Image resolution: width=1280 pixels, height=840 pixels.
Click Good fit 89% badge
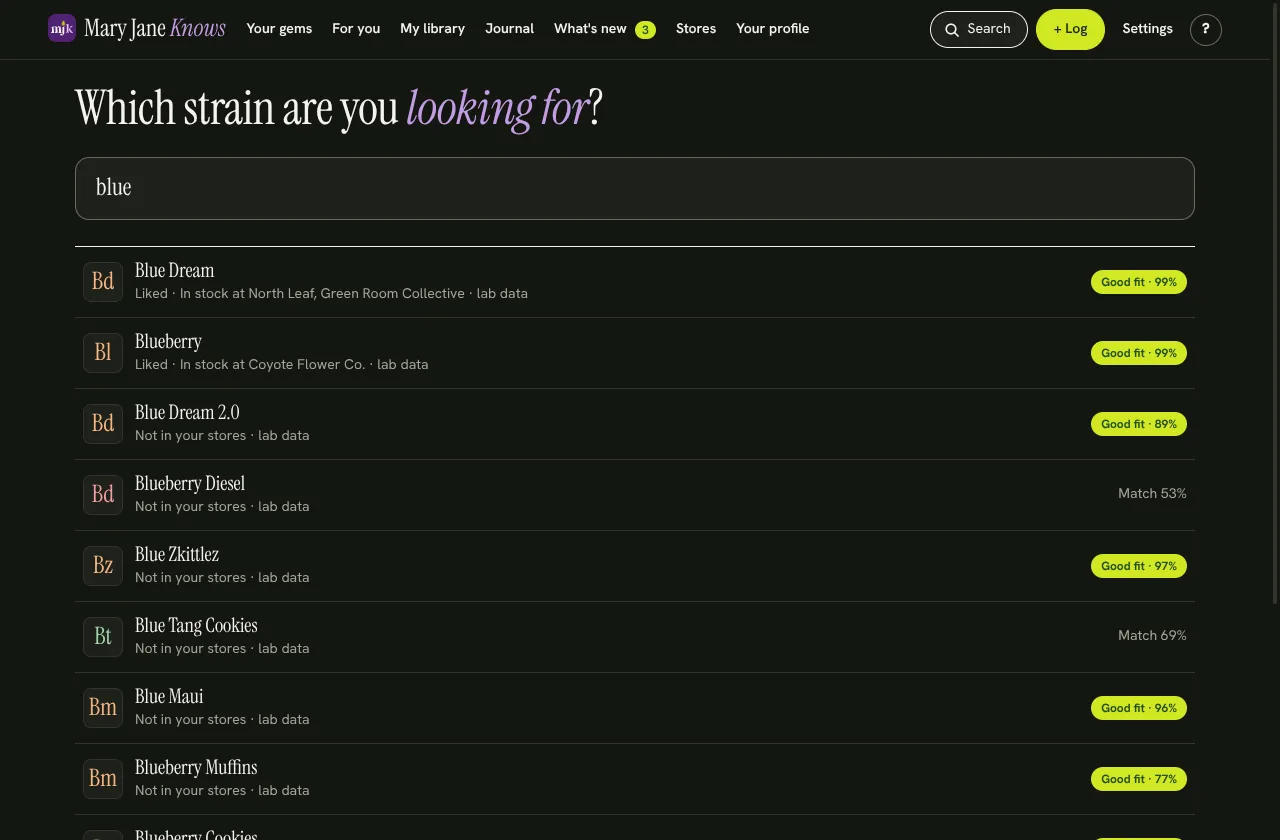tap(1139, 424)
